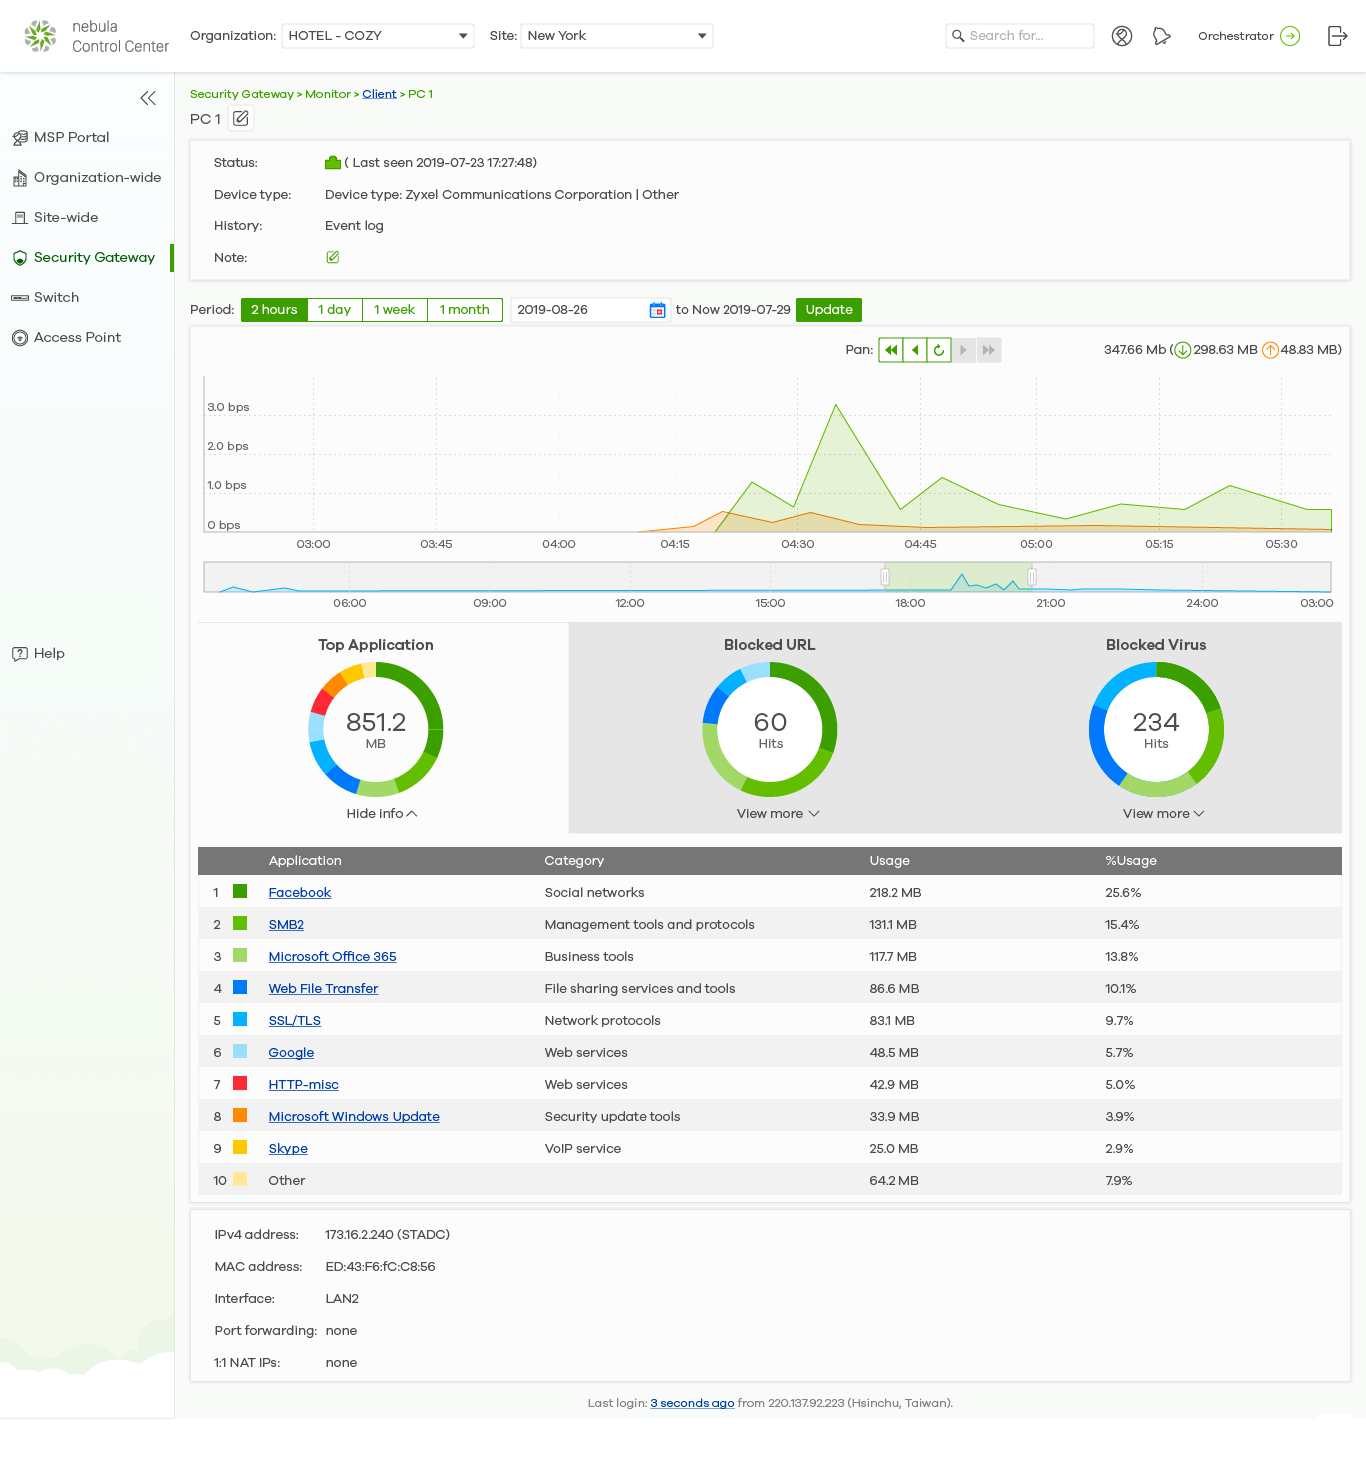Collapse Top Application via Hide info

click(x=382, y=814)
